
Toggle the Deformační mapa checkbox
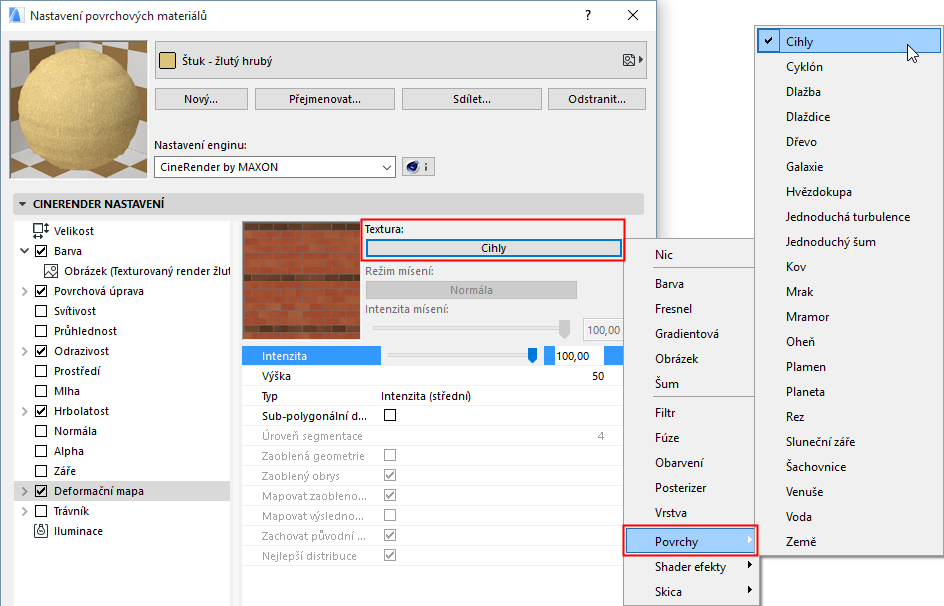pos(41,491)
